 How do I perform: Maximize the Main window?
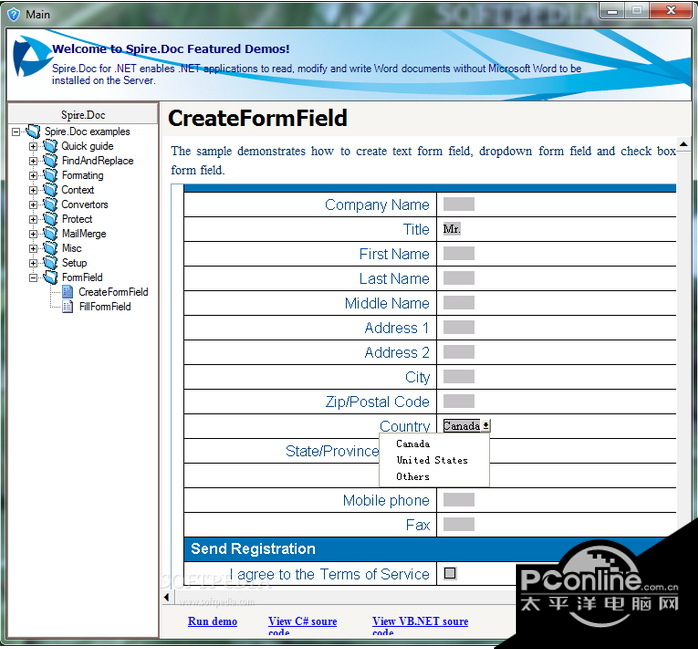tap(637, 11)
